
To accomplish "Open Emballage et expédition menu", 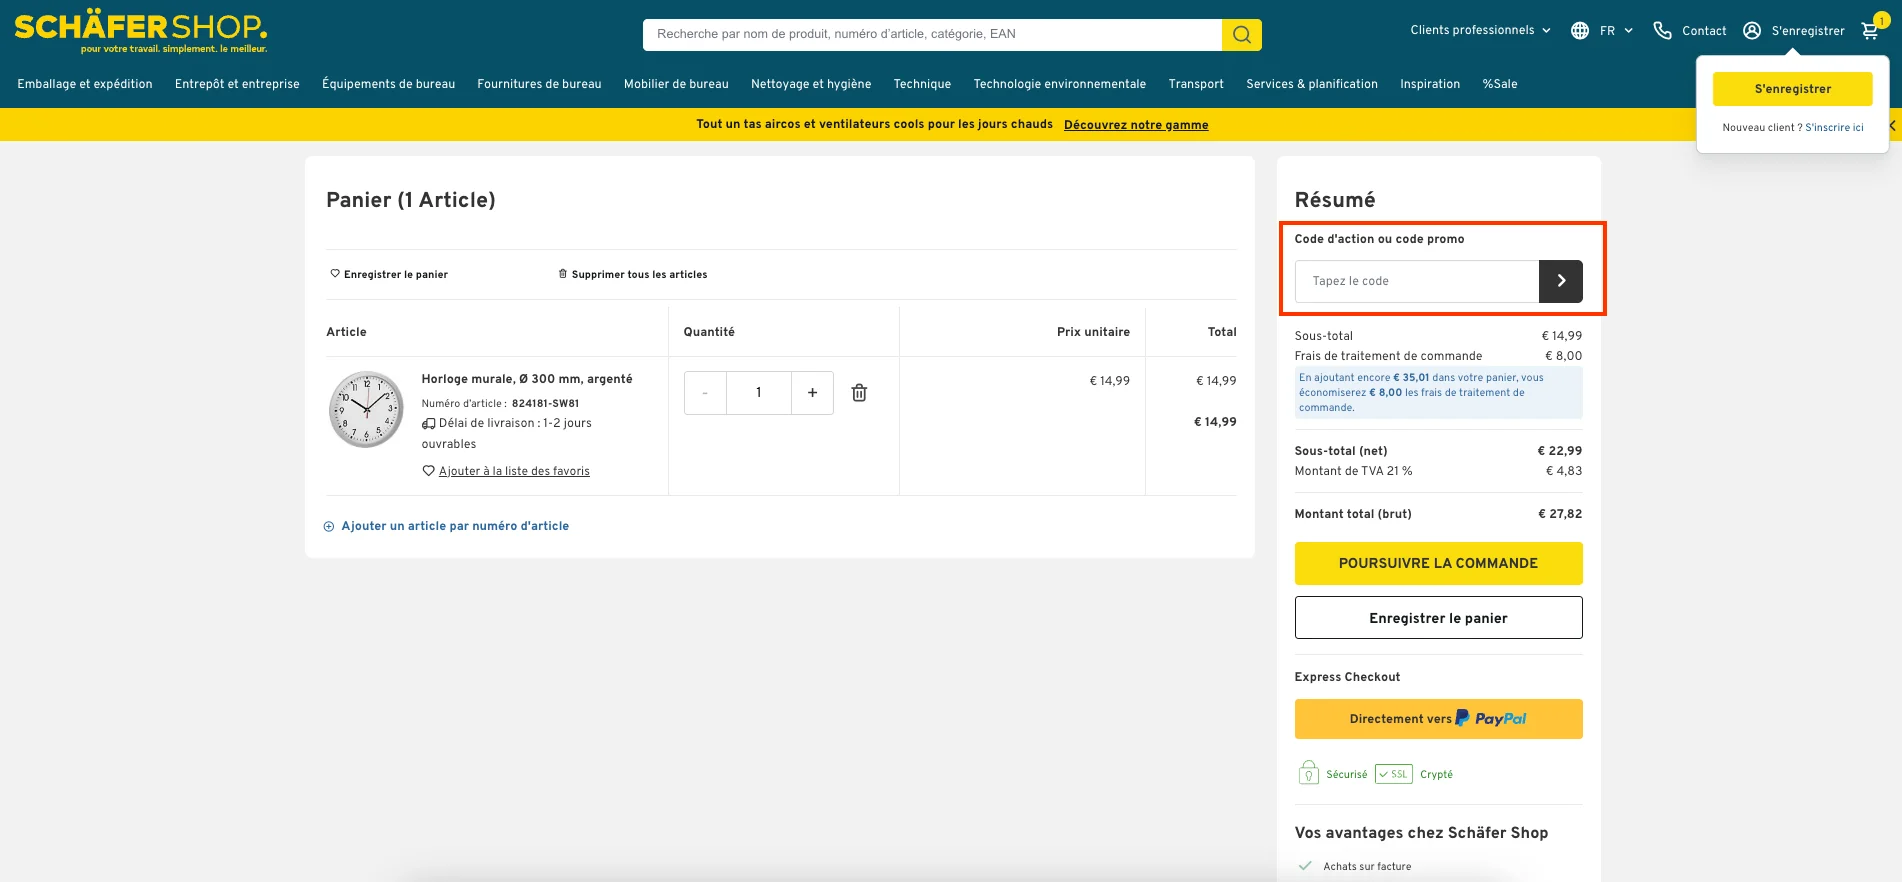I will [85, 84].
